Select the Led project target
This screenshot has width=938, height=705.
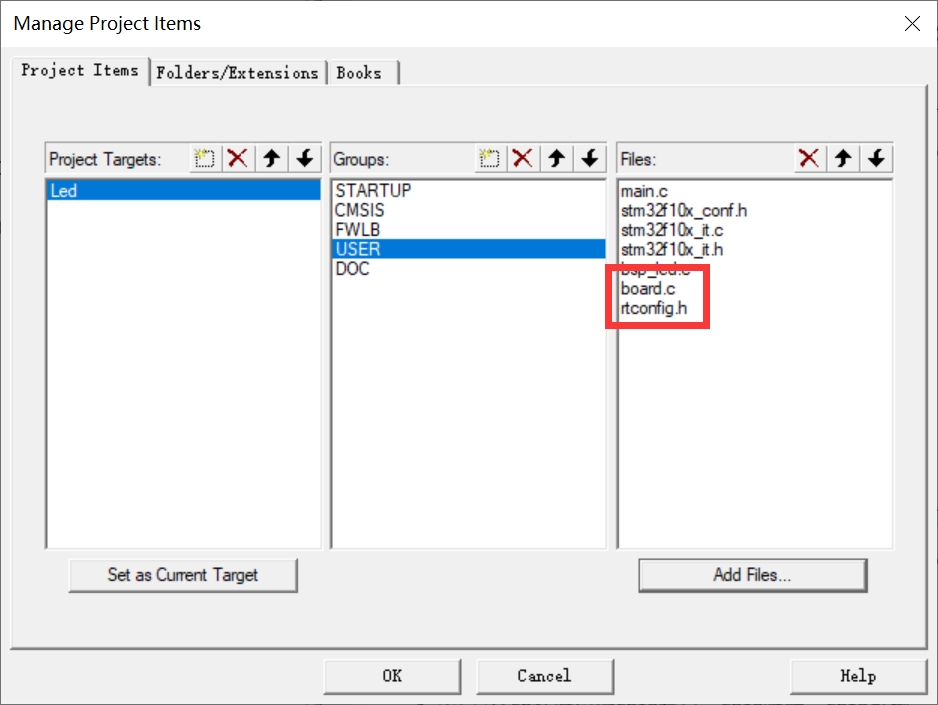183,191
